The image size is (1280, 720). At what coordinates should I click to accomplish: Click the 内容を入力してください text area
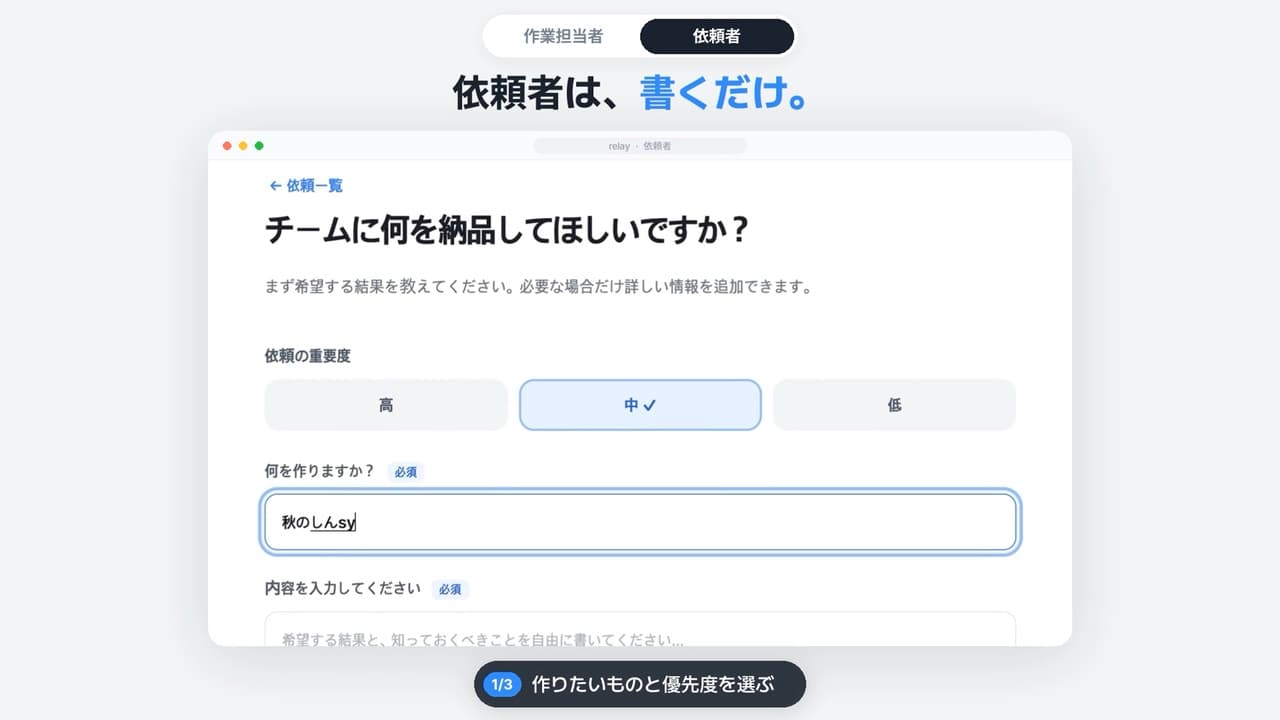click(x=640, y=629)
